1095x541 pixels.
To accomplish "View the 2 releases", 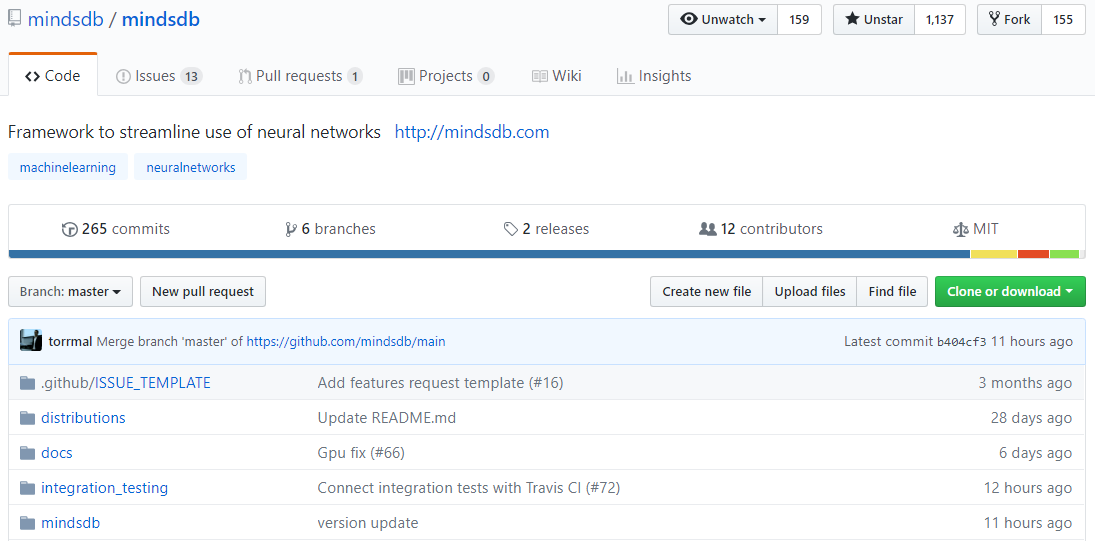I will (546, 229).
